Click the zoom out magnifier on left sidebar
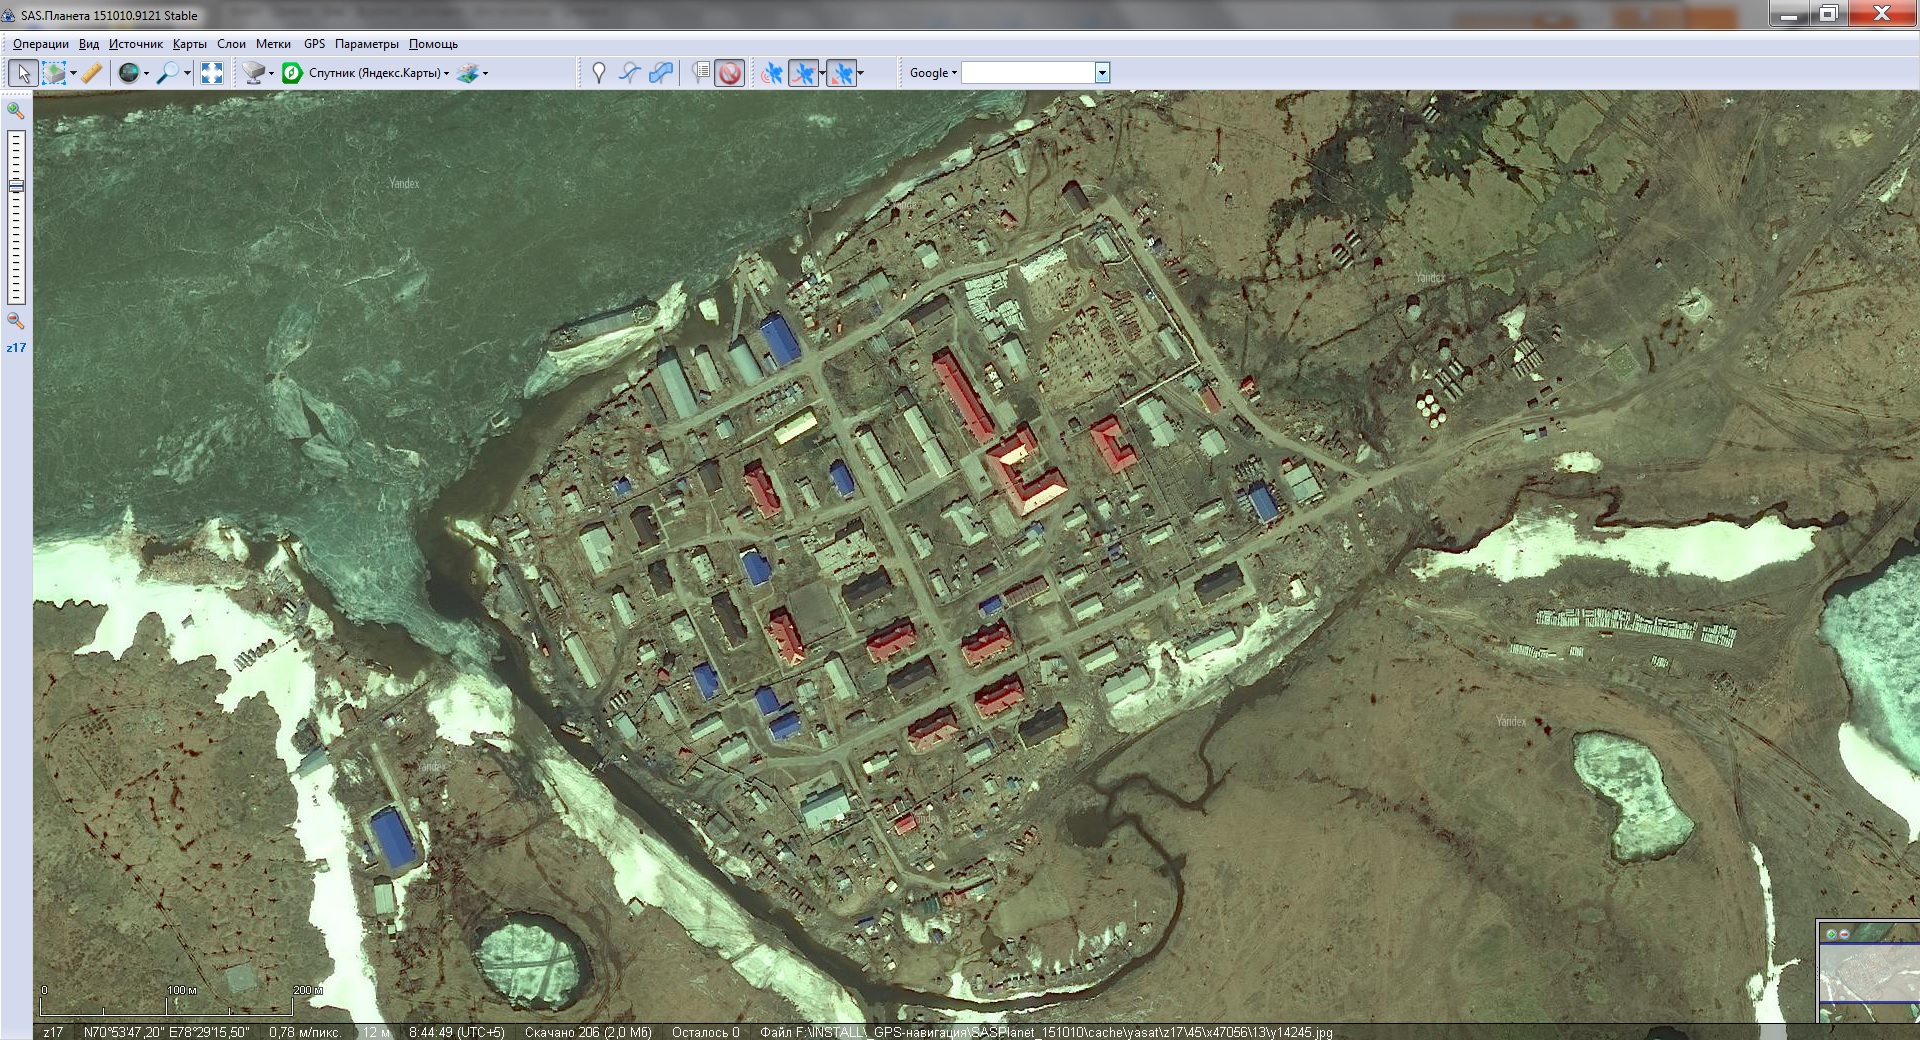This screenshot has height=1040, width=1920. (16, 321)
